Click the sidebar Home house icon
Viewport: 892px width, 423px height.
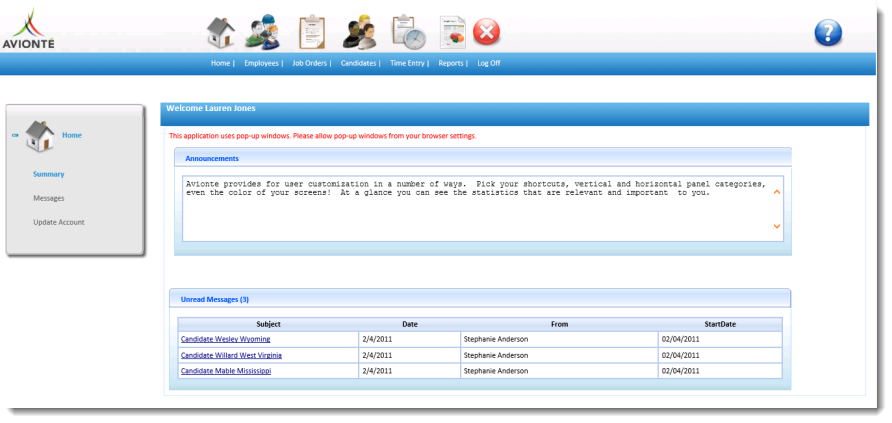click(40, 135)
